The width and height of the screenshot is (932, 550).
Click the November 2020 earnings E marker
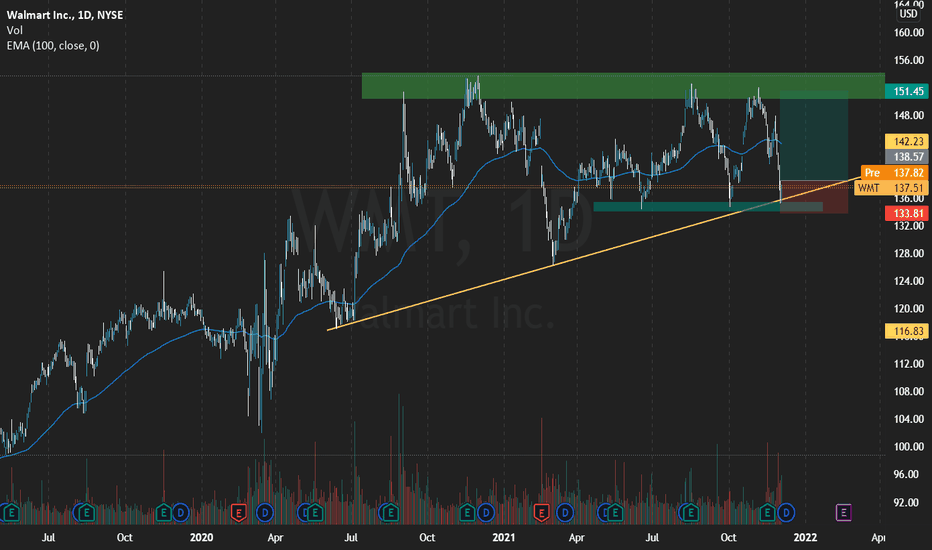pos(467,512)
